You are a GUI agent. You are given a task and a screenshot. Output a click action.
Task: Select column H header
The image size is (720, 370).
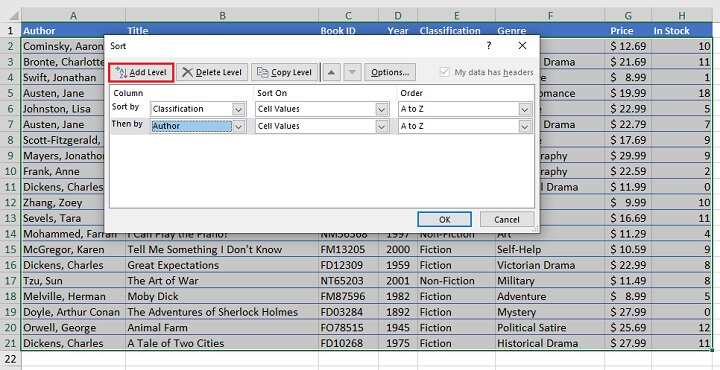[x=682, y=16]
